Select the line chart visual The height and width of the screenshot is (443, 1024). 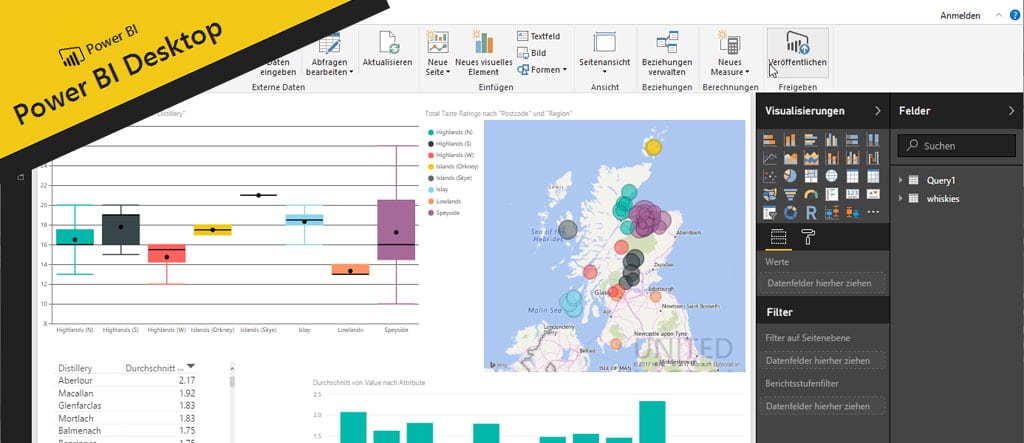coord(769,158)
